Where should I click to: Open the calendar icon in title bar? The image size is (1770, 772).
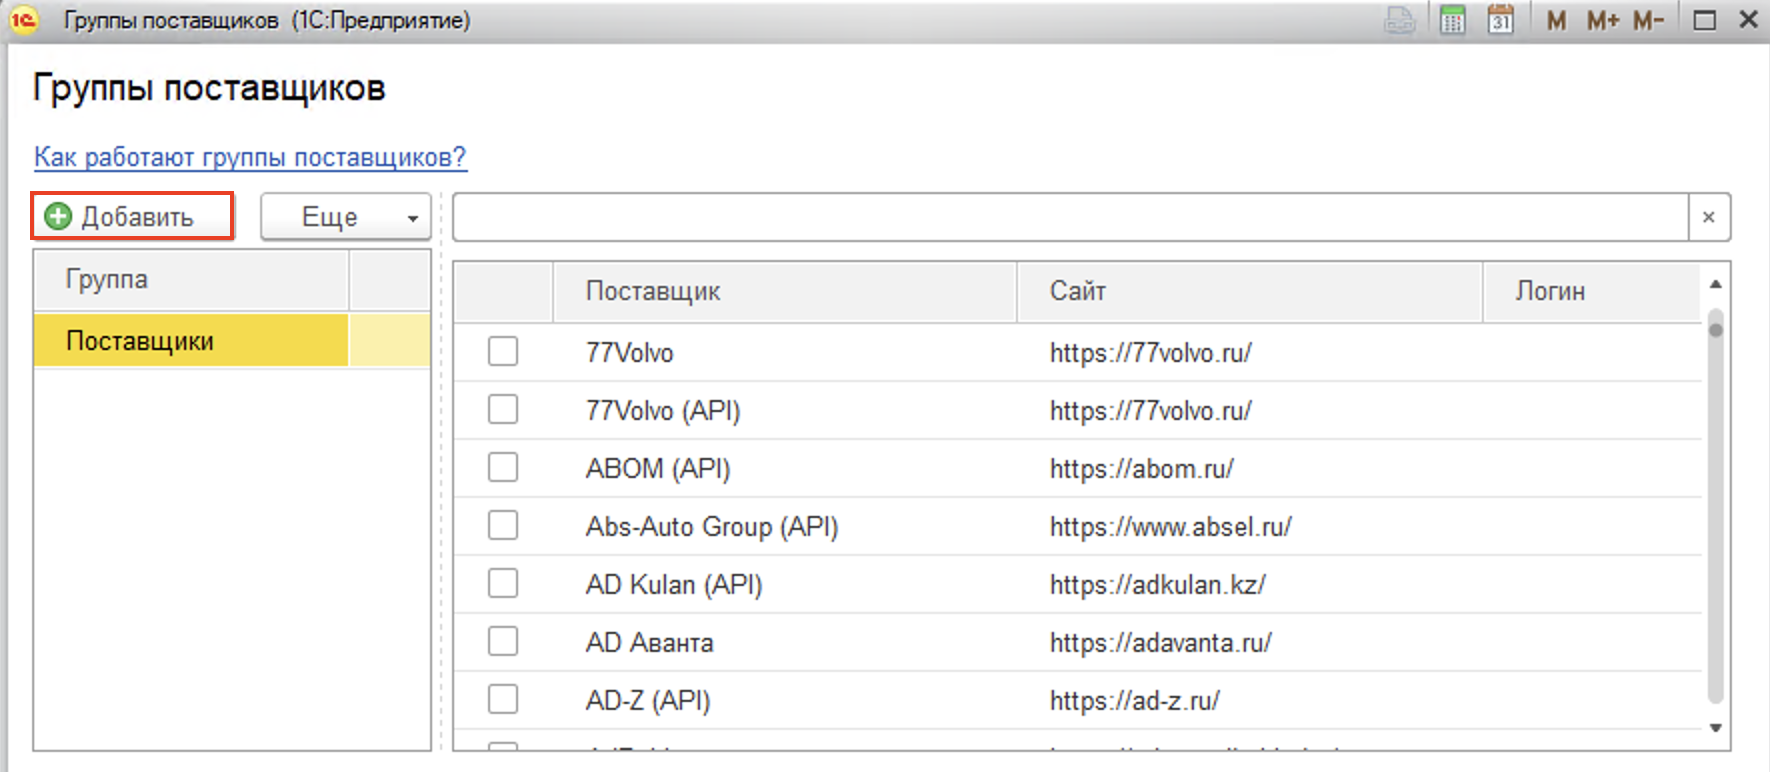1500,20
